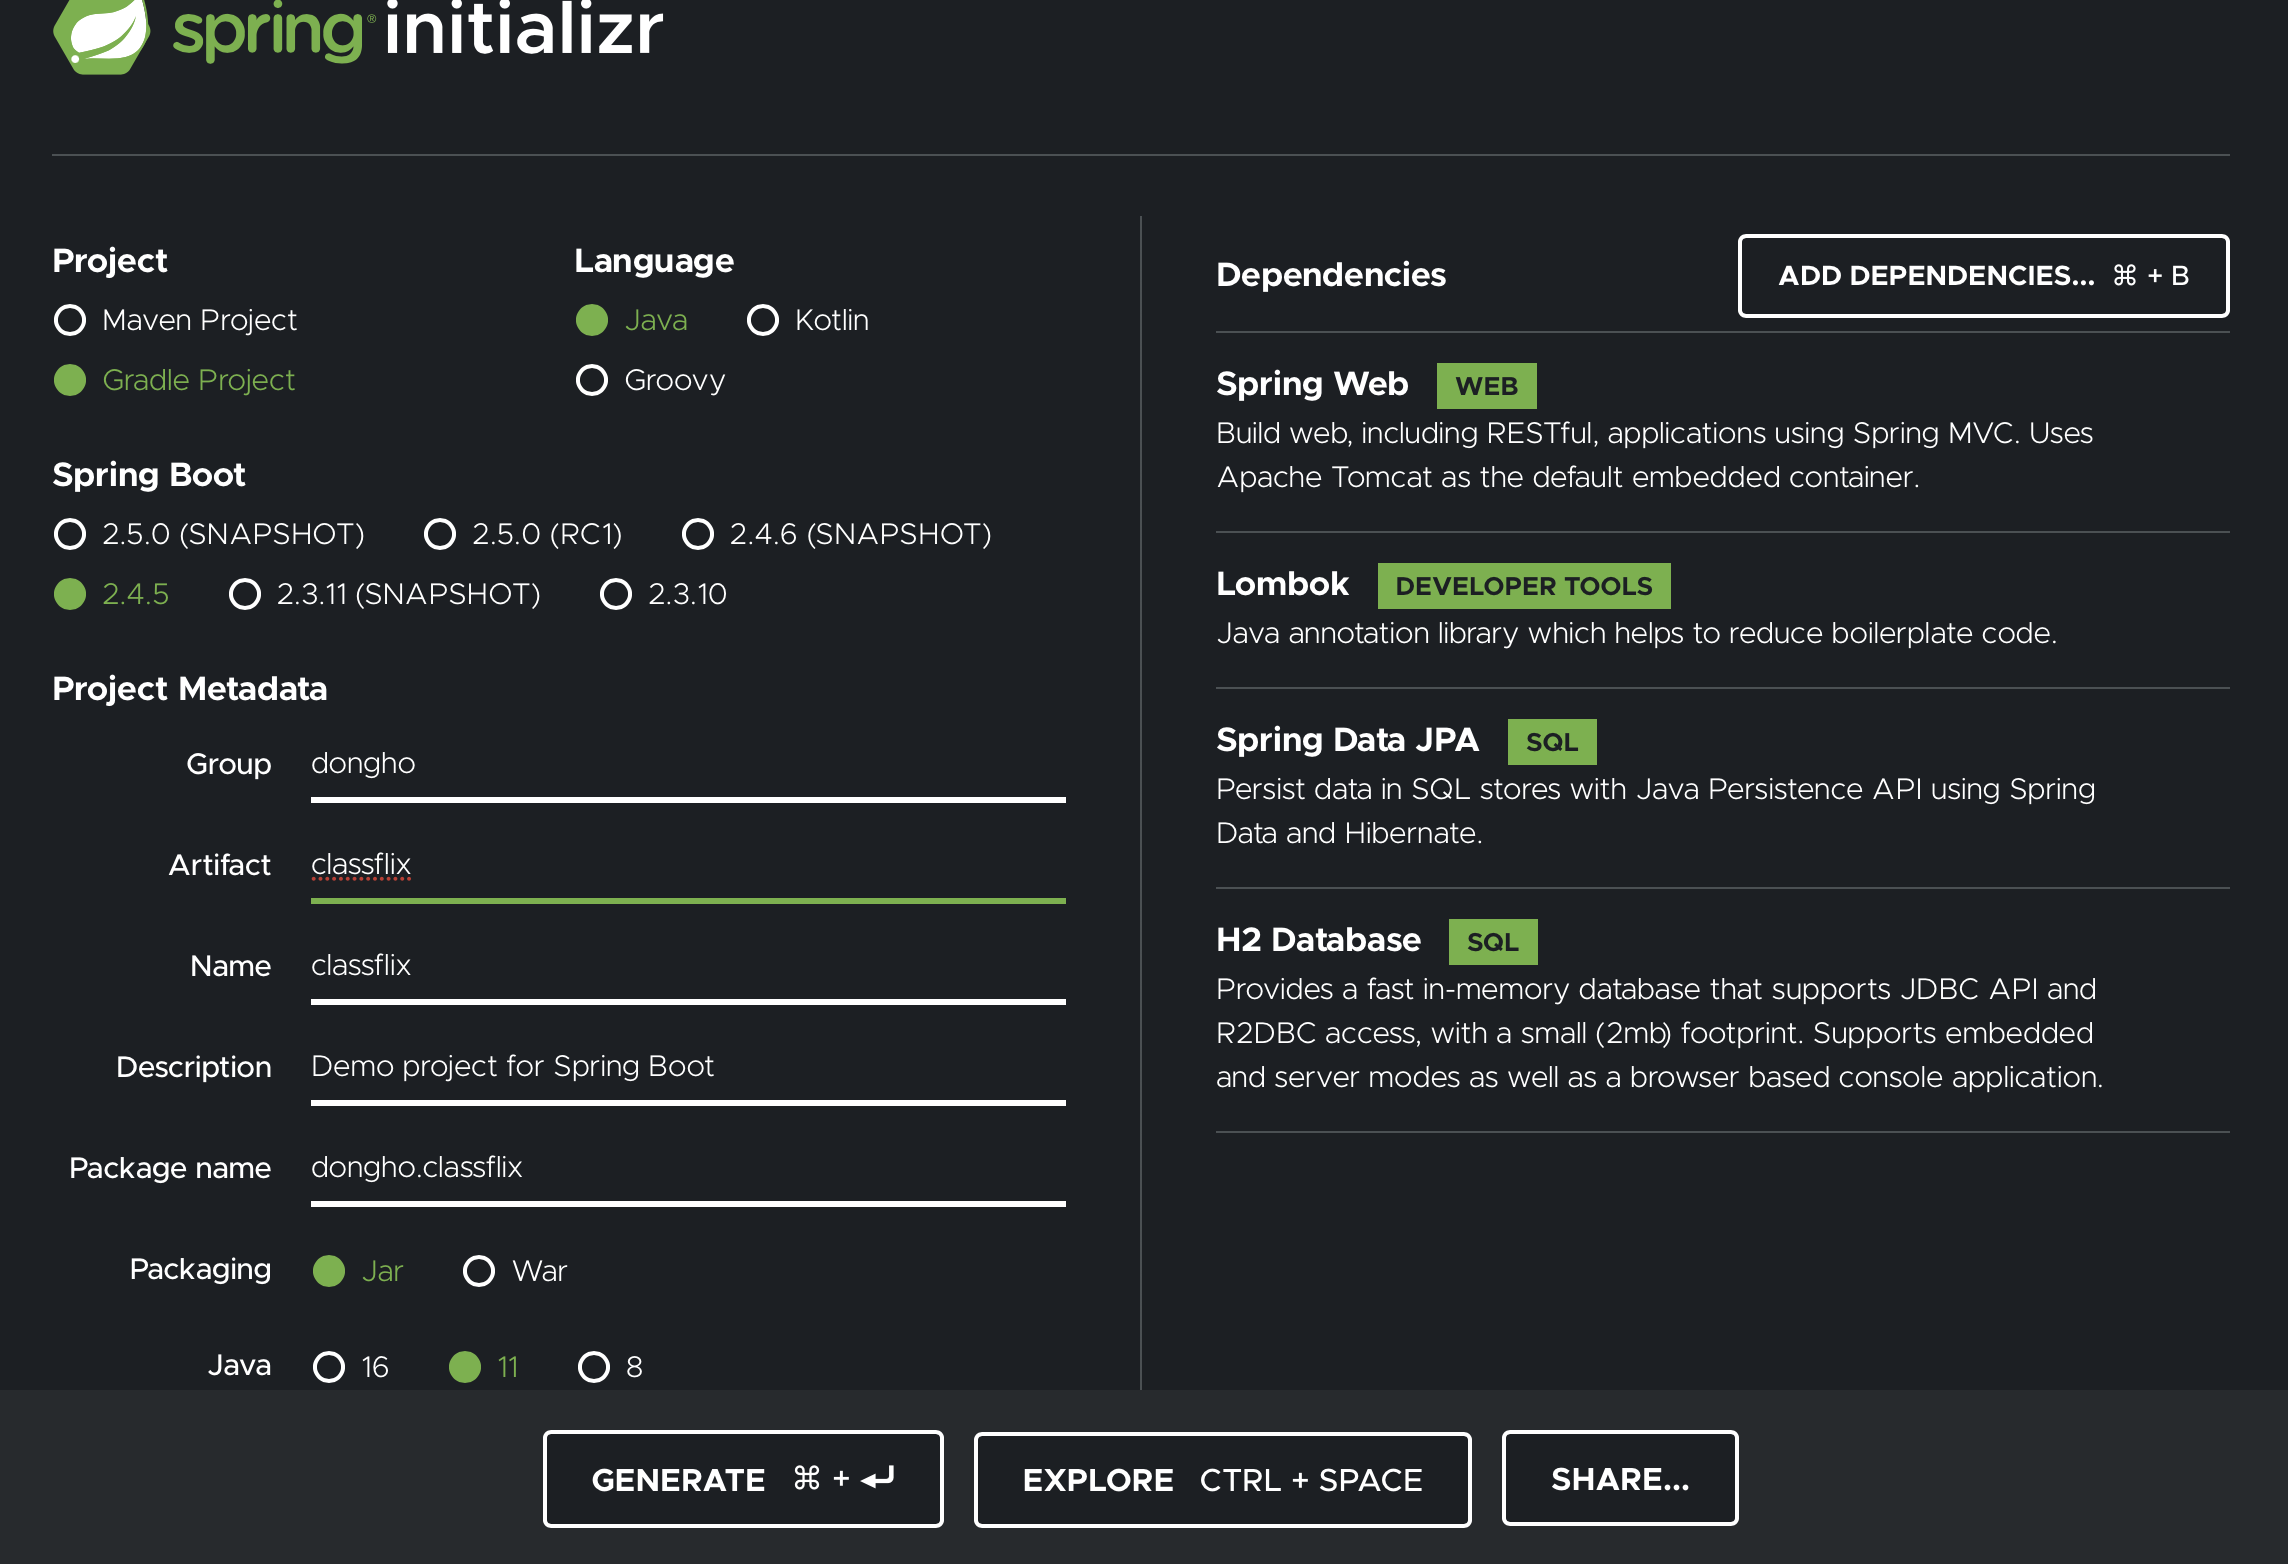Click the Group input field
The image size is (2288, 1564).
(686, 764)
